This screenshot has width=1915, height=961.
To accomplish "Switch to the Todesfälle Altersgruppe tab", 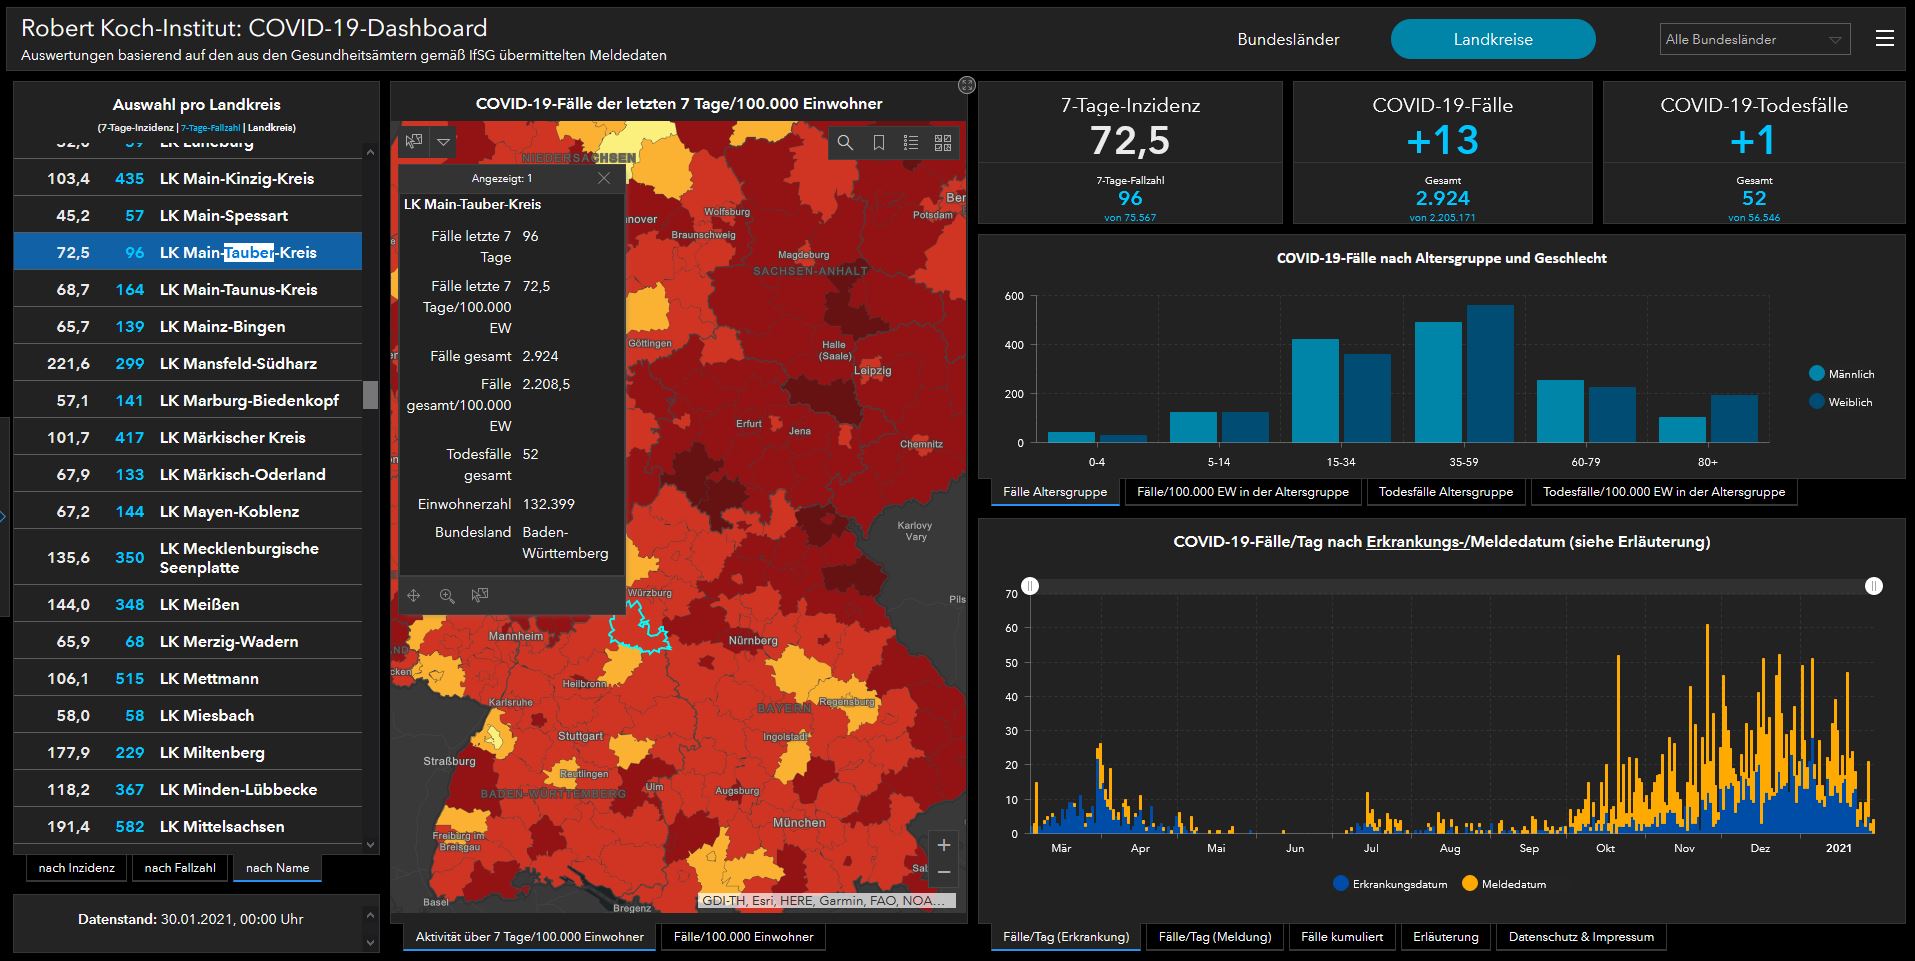I will pos(1445,492).
